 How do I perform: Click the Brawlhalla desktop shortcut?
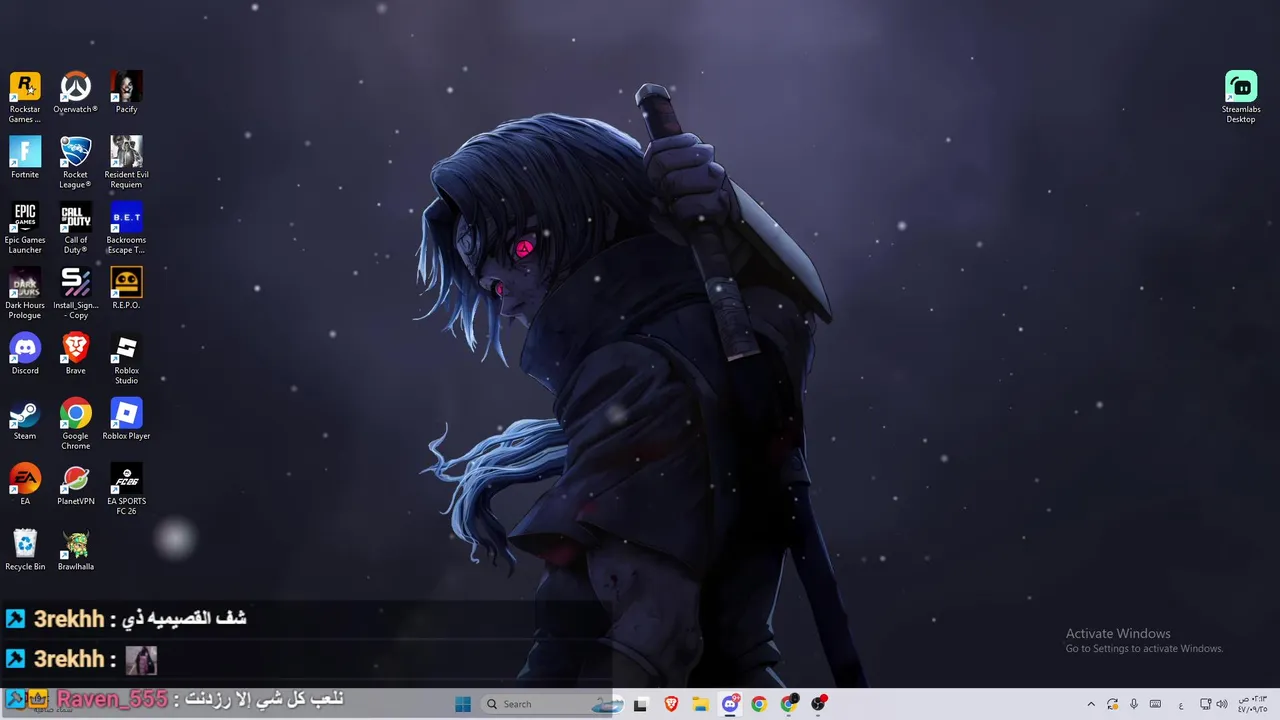(x=75, y=550)
